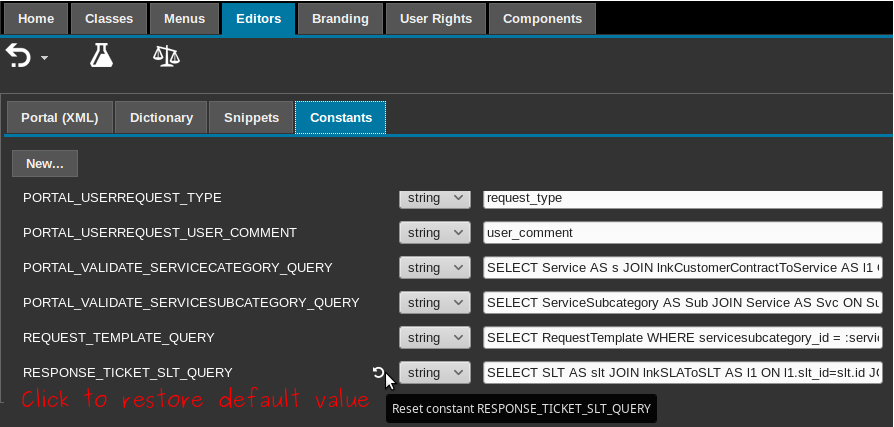The image size is (894, 427).
Task: Edit the user_comment value field
Action: pos(682,233)
